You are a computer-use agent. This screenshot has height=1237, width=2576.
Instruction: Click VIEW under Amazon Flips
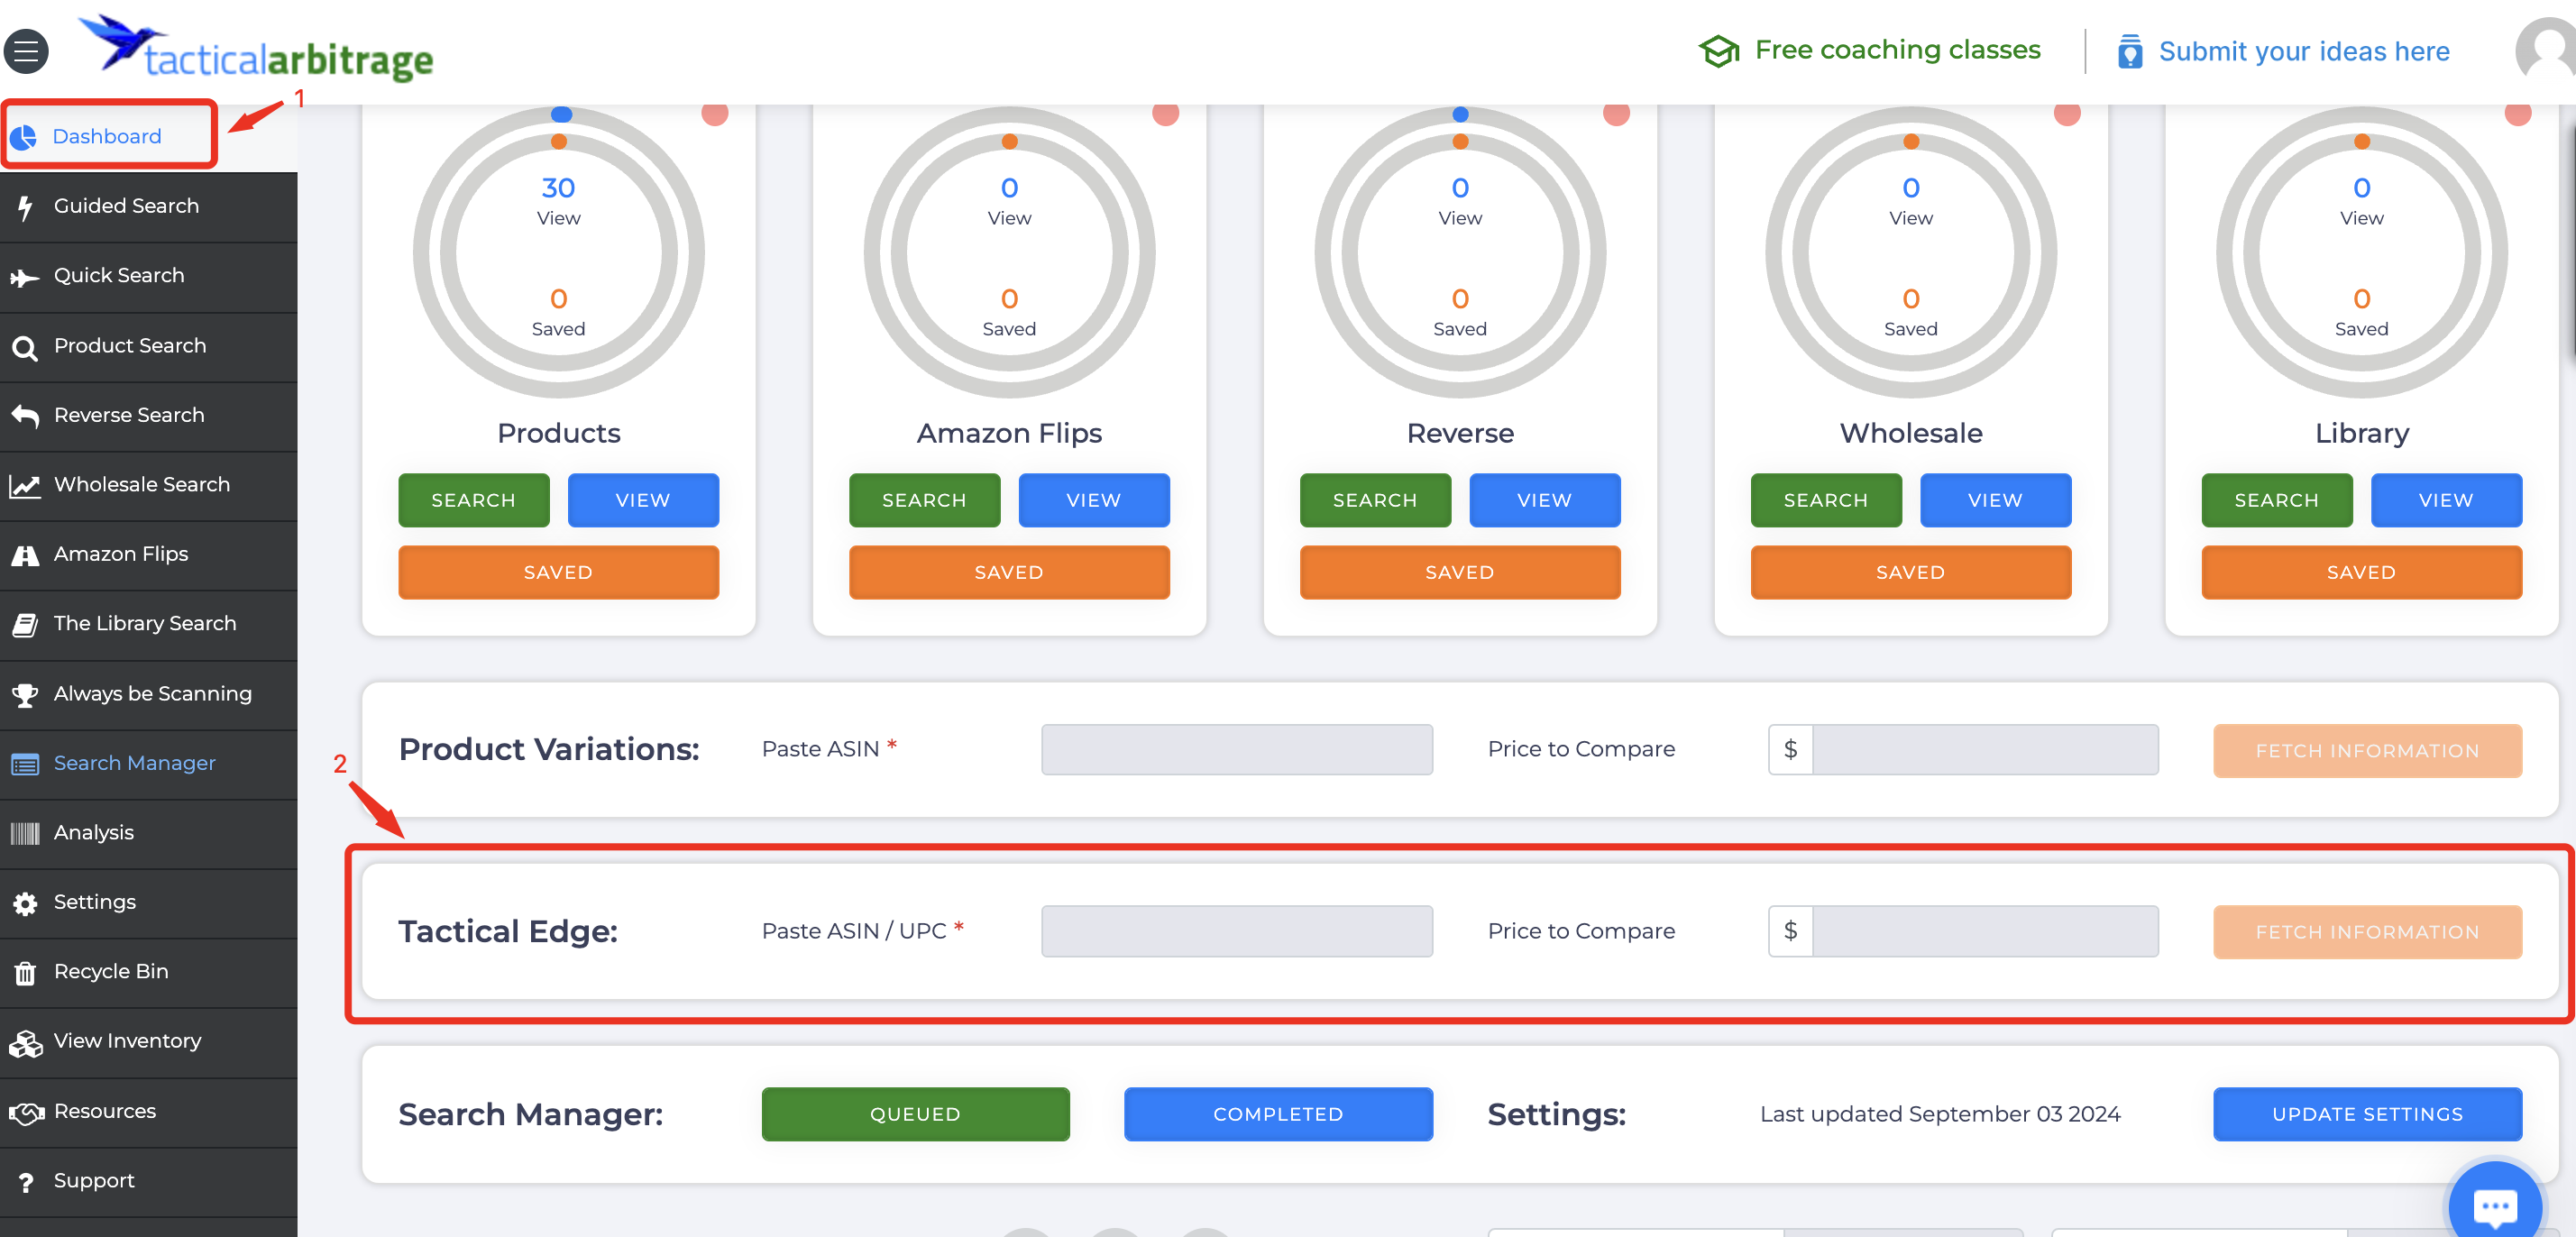point(1094,500)
